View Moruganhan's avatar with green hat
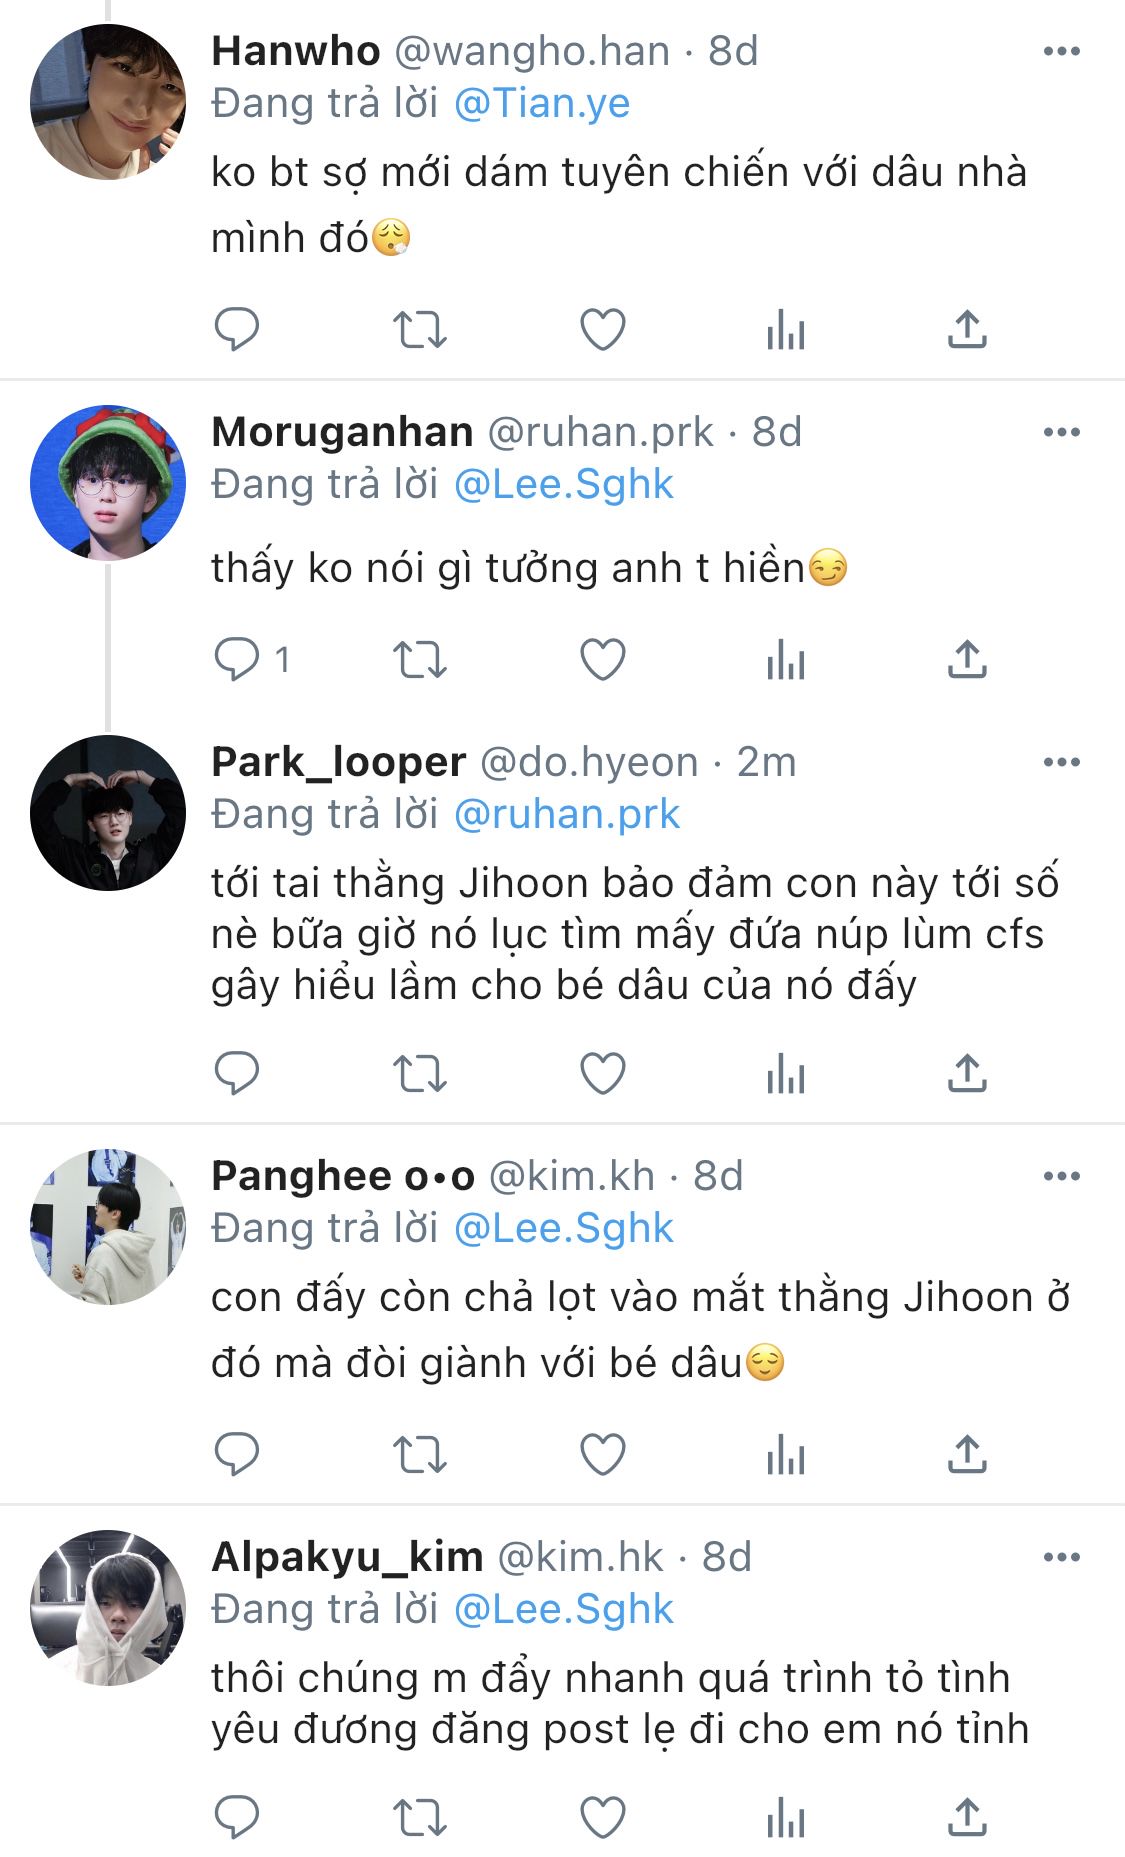The height and width of the screenshot is (1857, 1125). tap(108, 483)
